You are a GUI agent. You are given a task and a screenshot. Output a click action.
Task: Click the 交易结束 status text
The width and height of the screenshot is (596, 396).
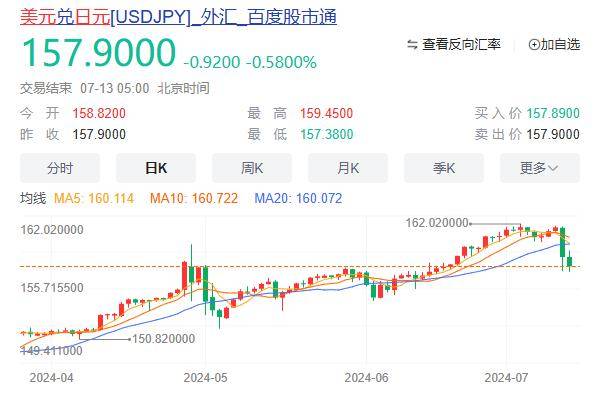[x=46, y=88]
